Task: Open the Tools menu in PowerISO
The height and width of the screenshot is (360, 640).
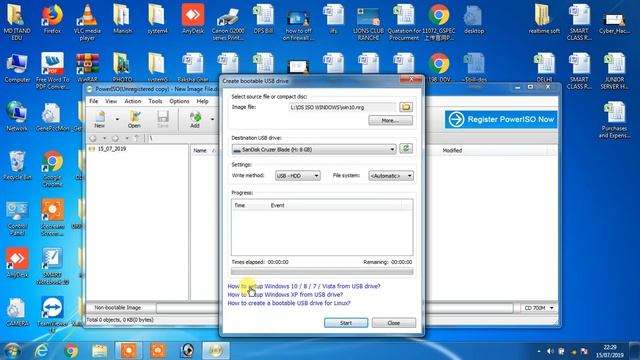Action: [155, 101]
